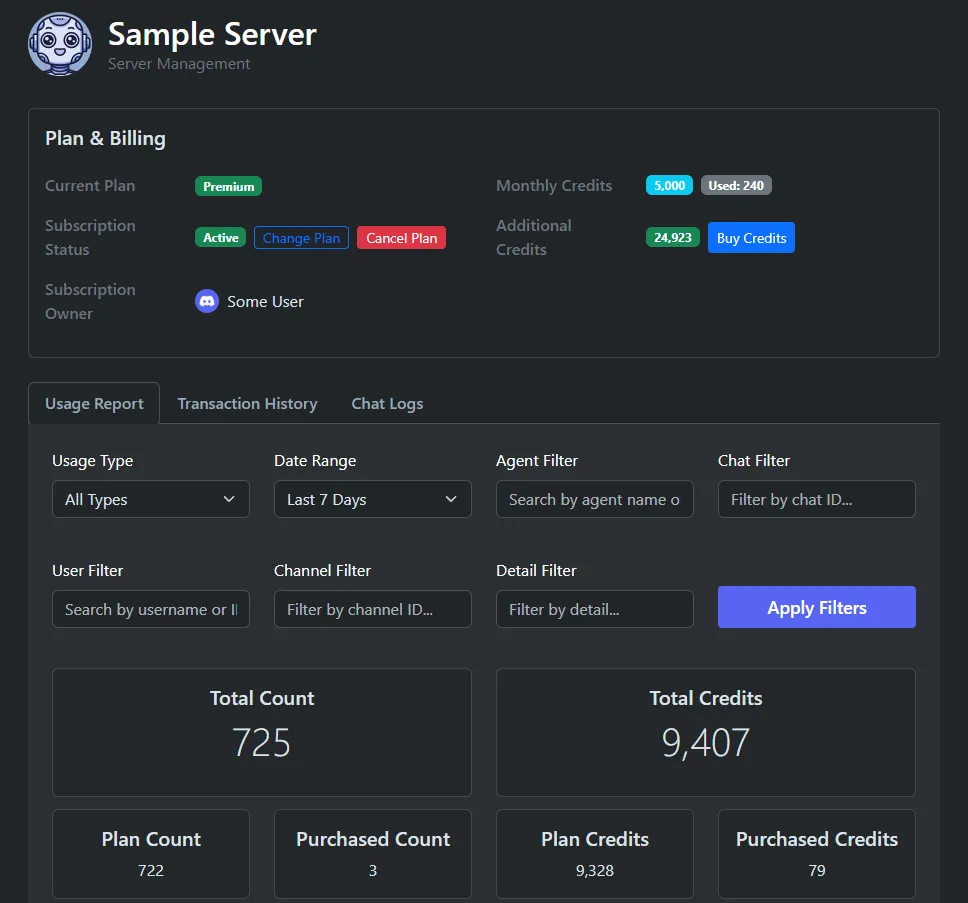This screenshot has height=903, width=968.
Task: Switch to the Usage Report tab
Action: pyautogui.click(x=94, y=404)
